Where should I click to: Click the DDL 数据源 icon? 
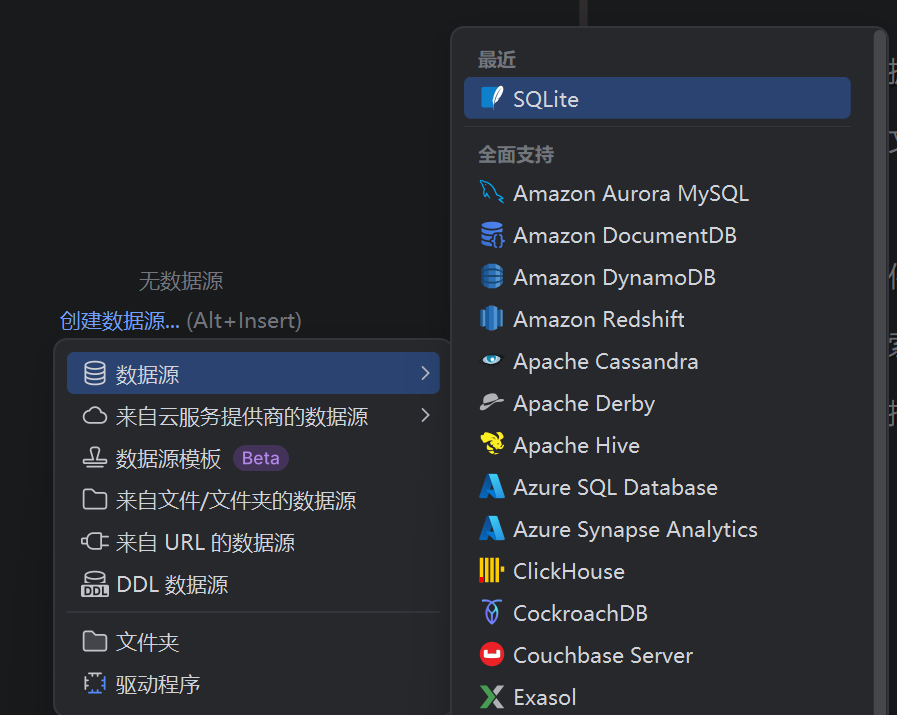(95, 584)
